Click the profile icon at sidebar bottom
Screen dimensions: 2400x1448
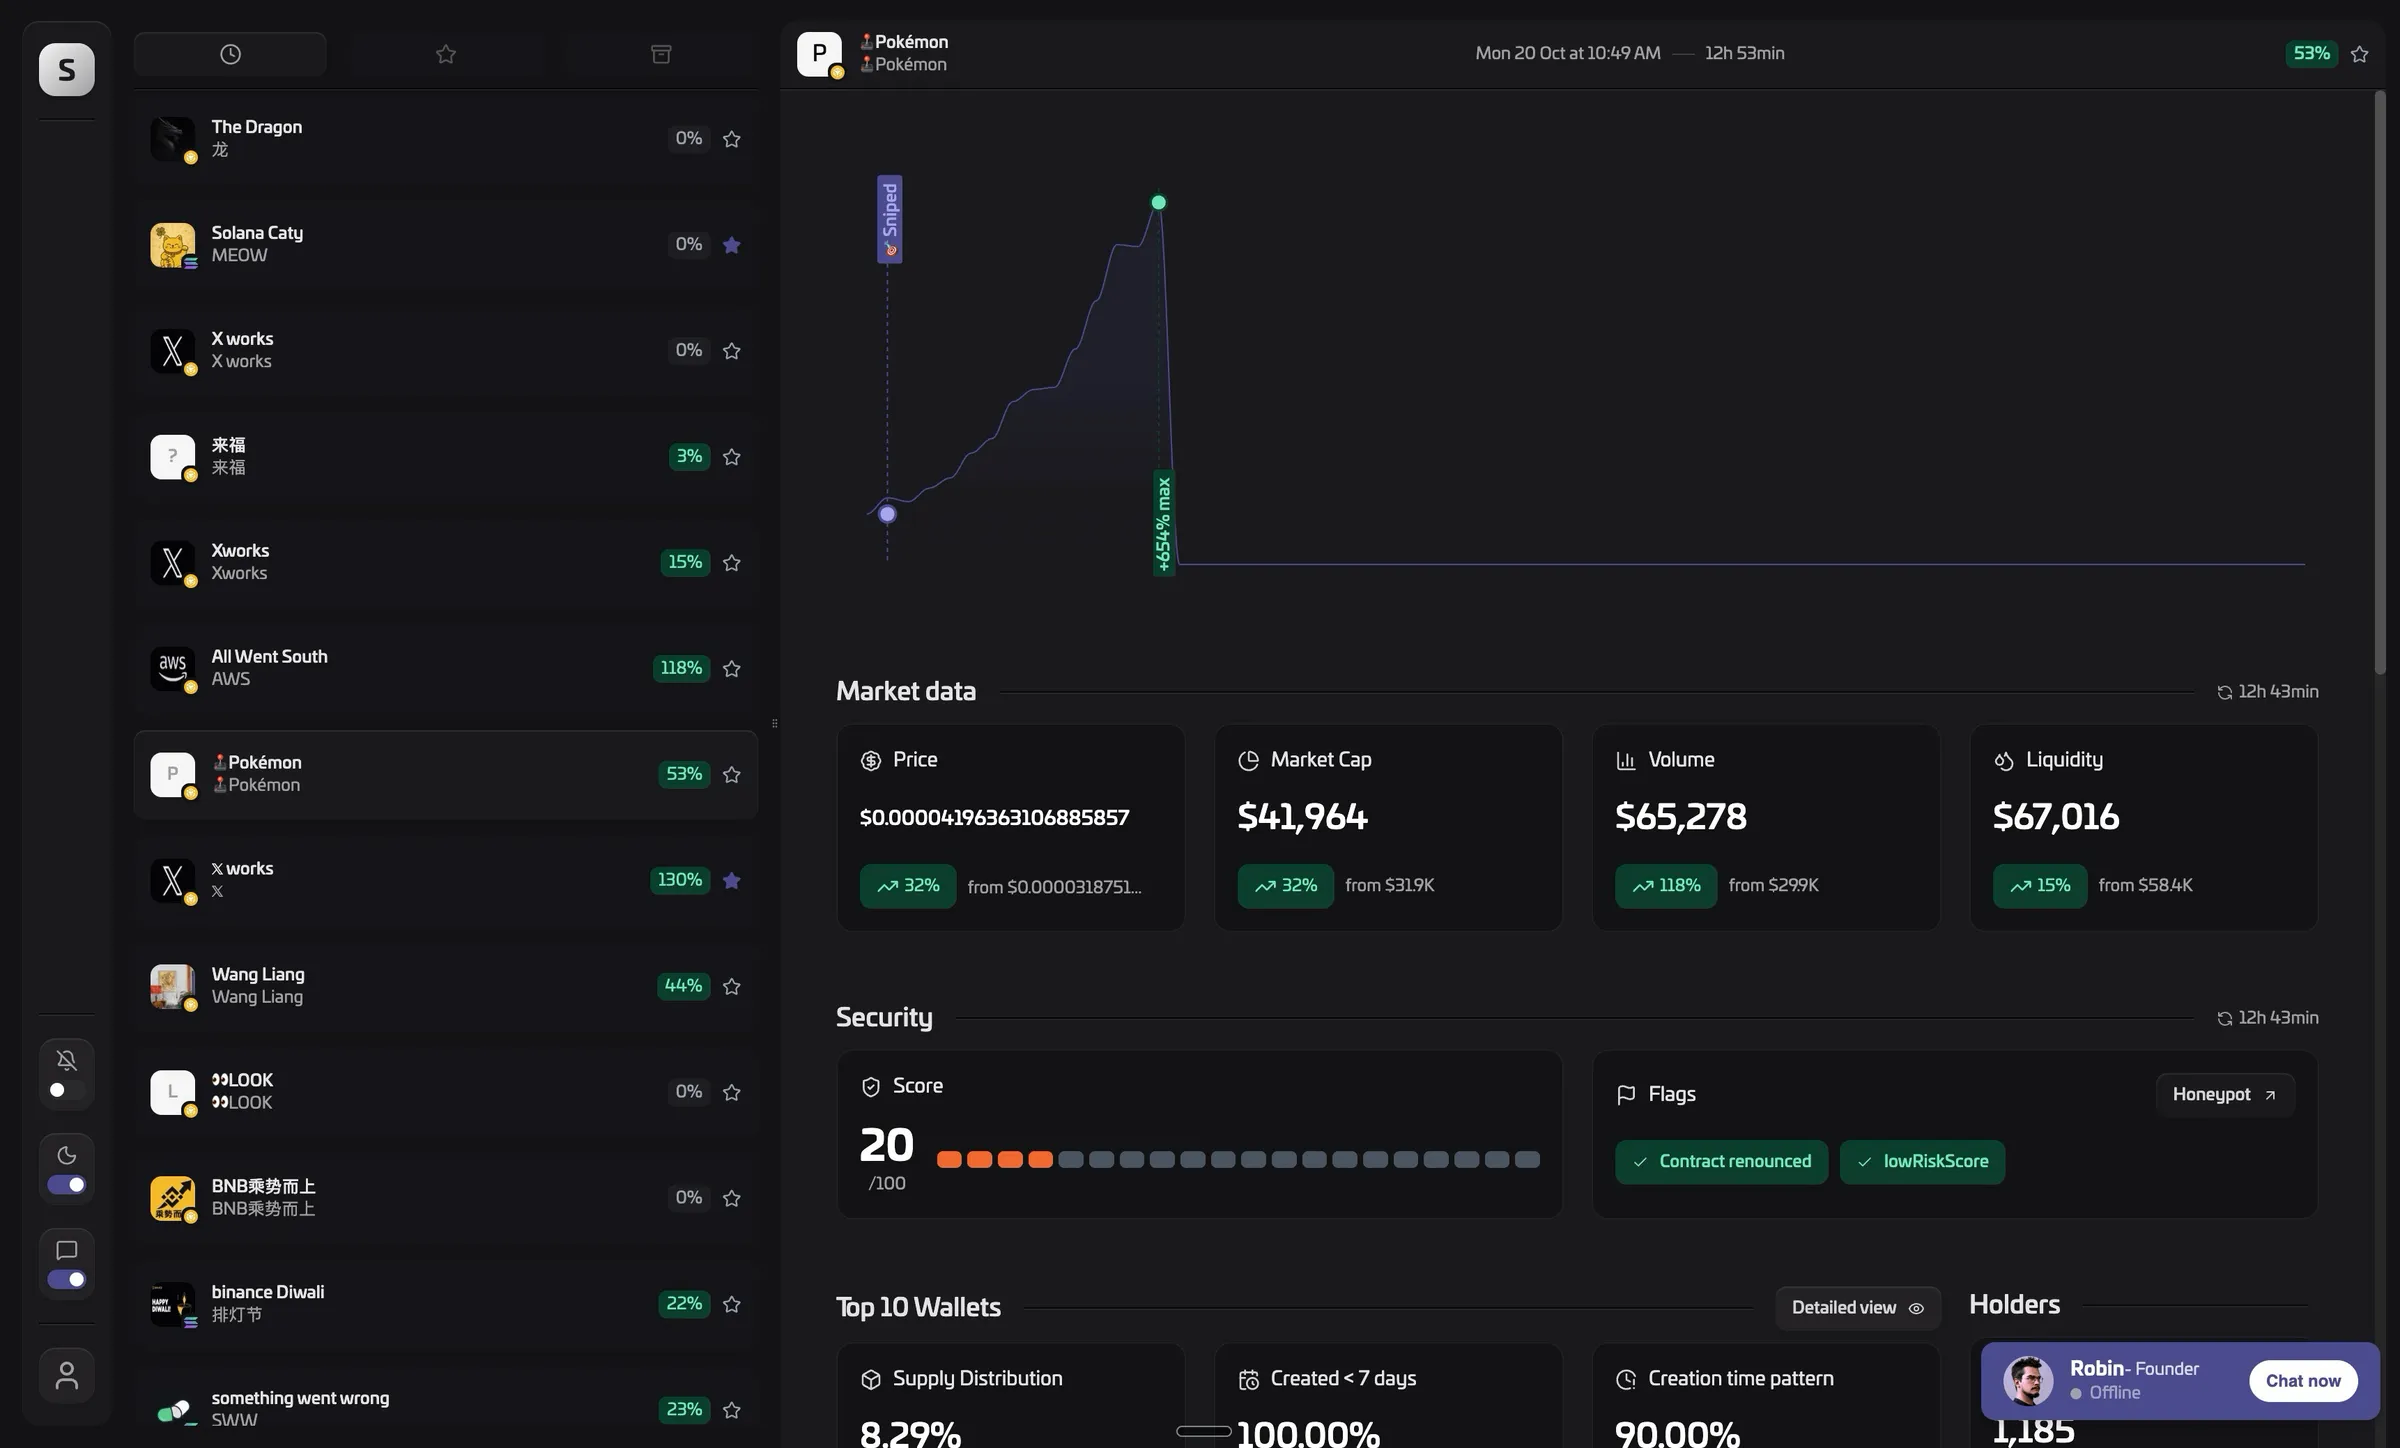click(x=66, y=1375)
